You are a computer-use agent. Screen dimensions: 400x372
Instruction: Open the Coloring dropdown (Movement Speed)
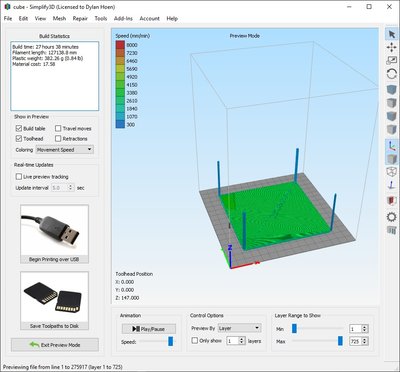pyautogui.click(x=65, y=150)
